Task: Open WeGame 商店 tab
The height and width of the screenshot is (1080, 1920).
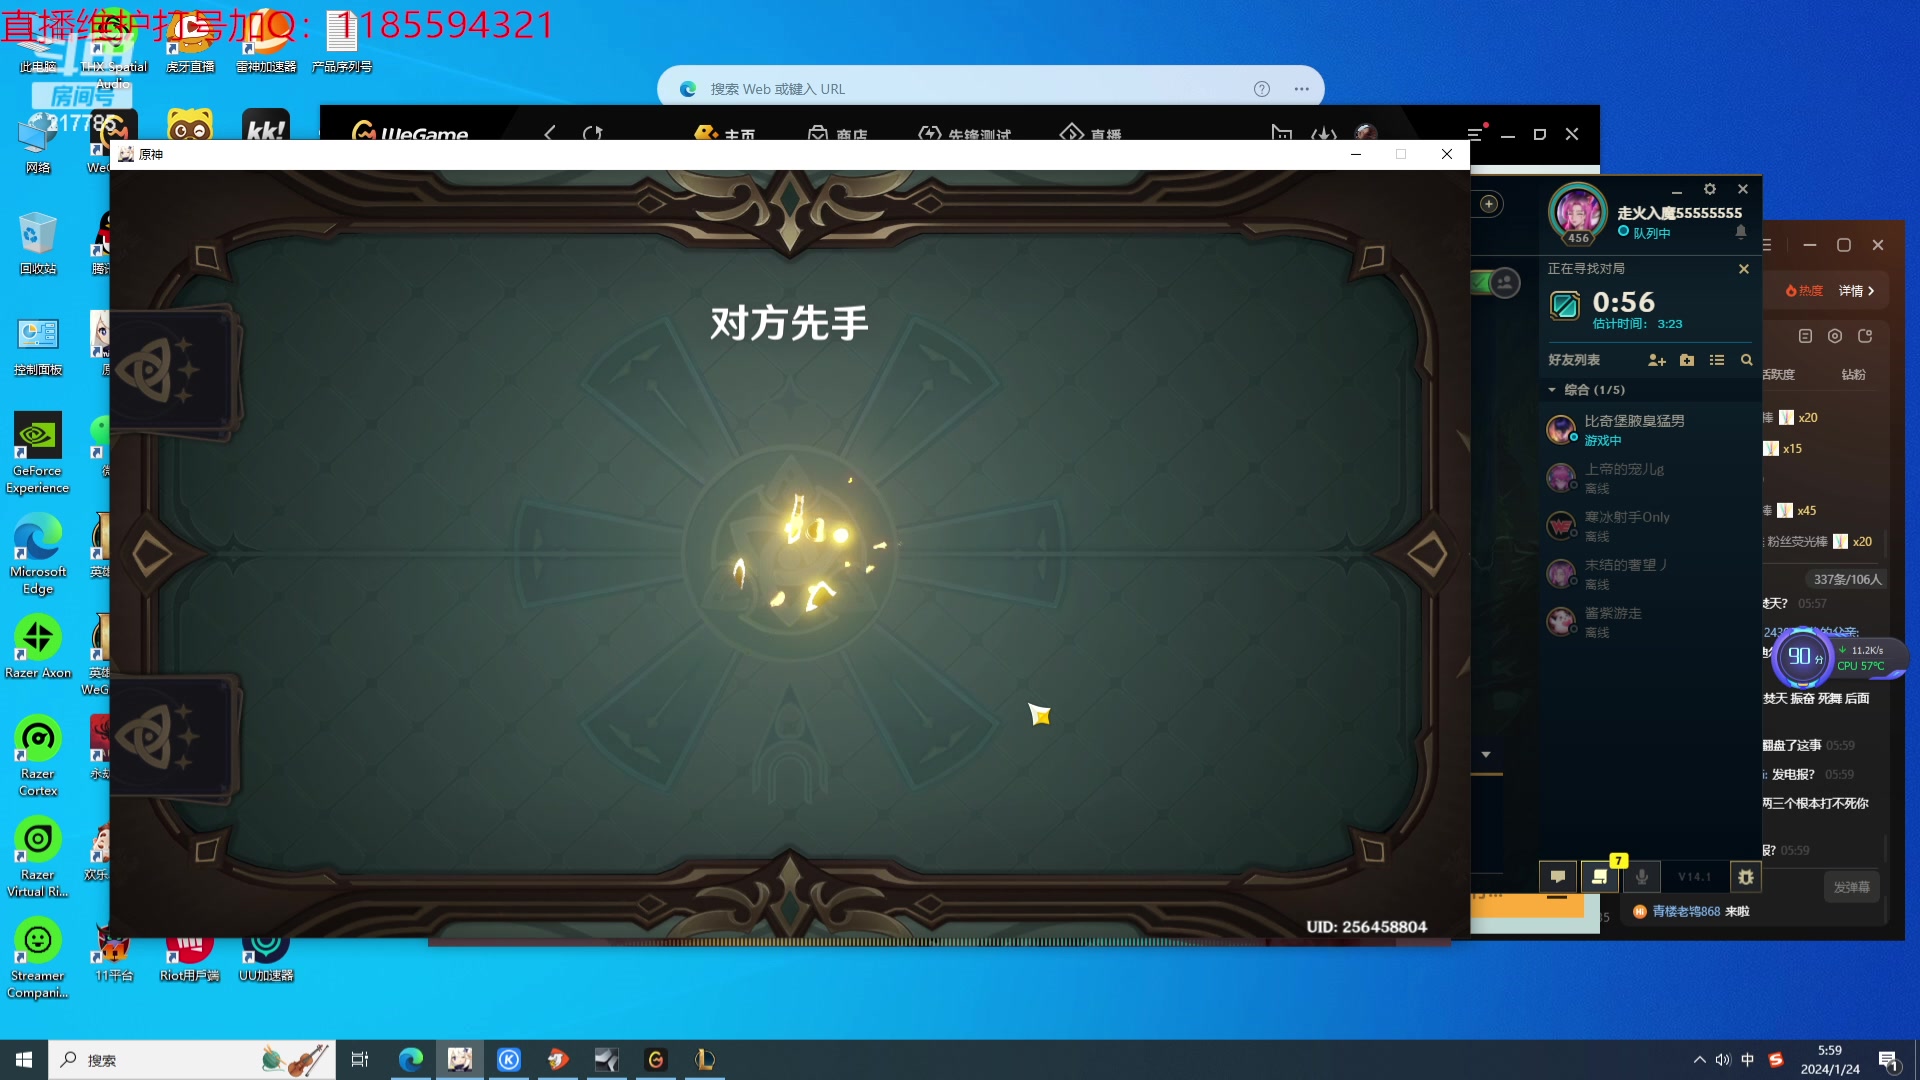Action: [838, 133]
